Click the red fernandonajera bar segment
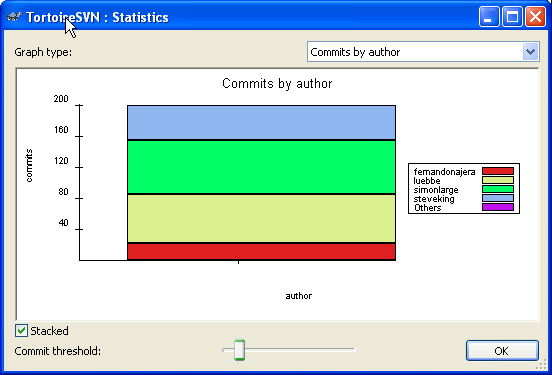 (261, 252)
